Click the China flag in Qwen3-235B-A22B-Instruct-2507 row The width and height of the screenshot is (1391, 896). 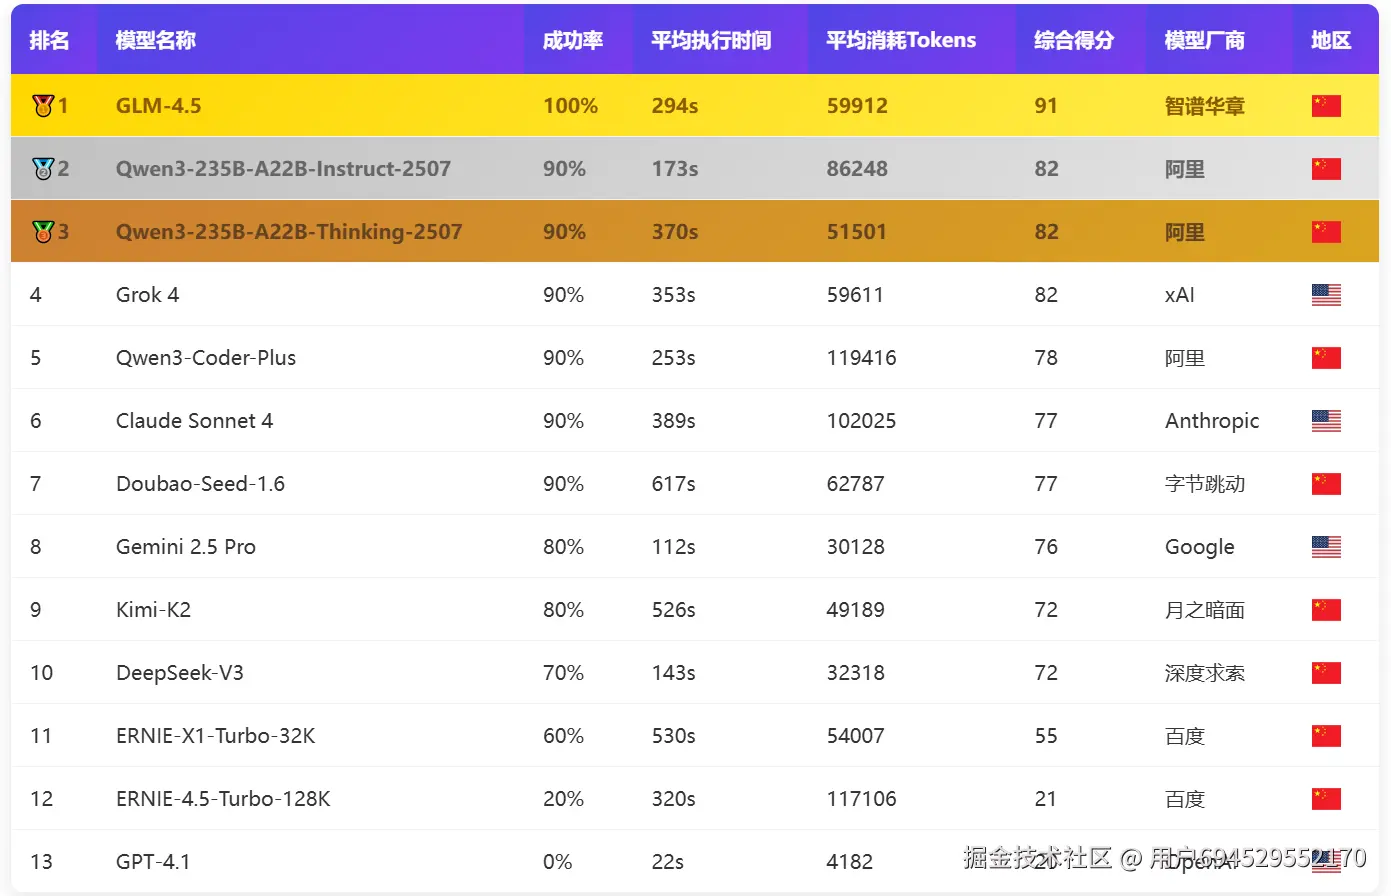click(x=1326, y=169)
